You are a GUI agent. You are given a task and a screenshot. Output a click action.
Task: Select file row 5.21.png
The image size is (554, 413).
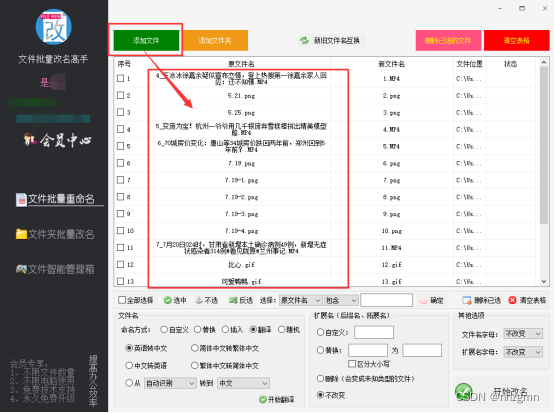[x=241, y=96]
